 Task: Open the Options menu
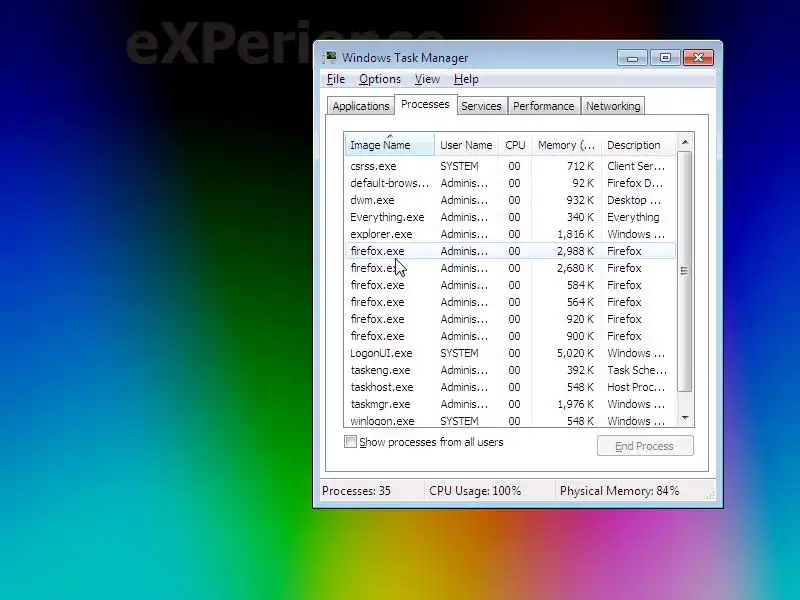click(380, 79)
